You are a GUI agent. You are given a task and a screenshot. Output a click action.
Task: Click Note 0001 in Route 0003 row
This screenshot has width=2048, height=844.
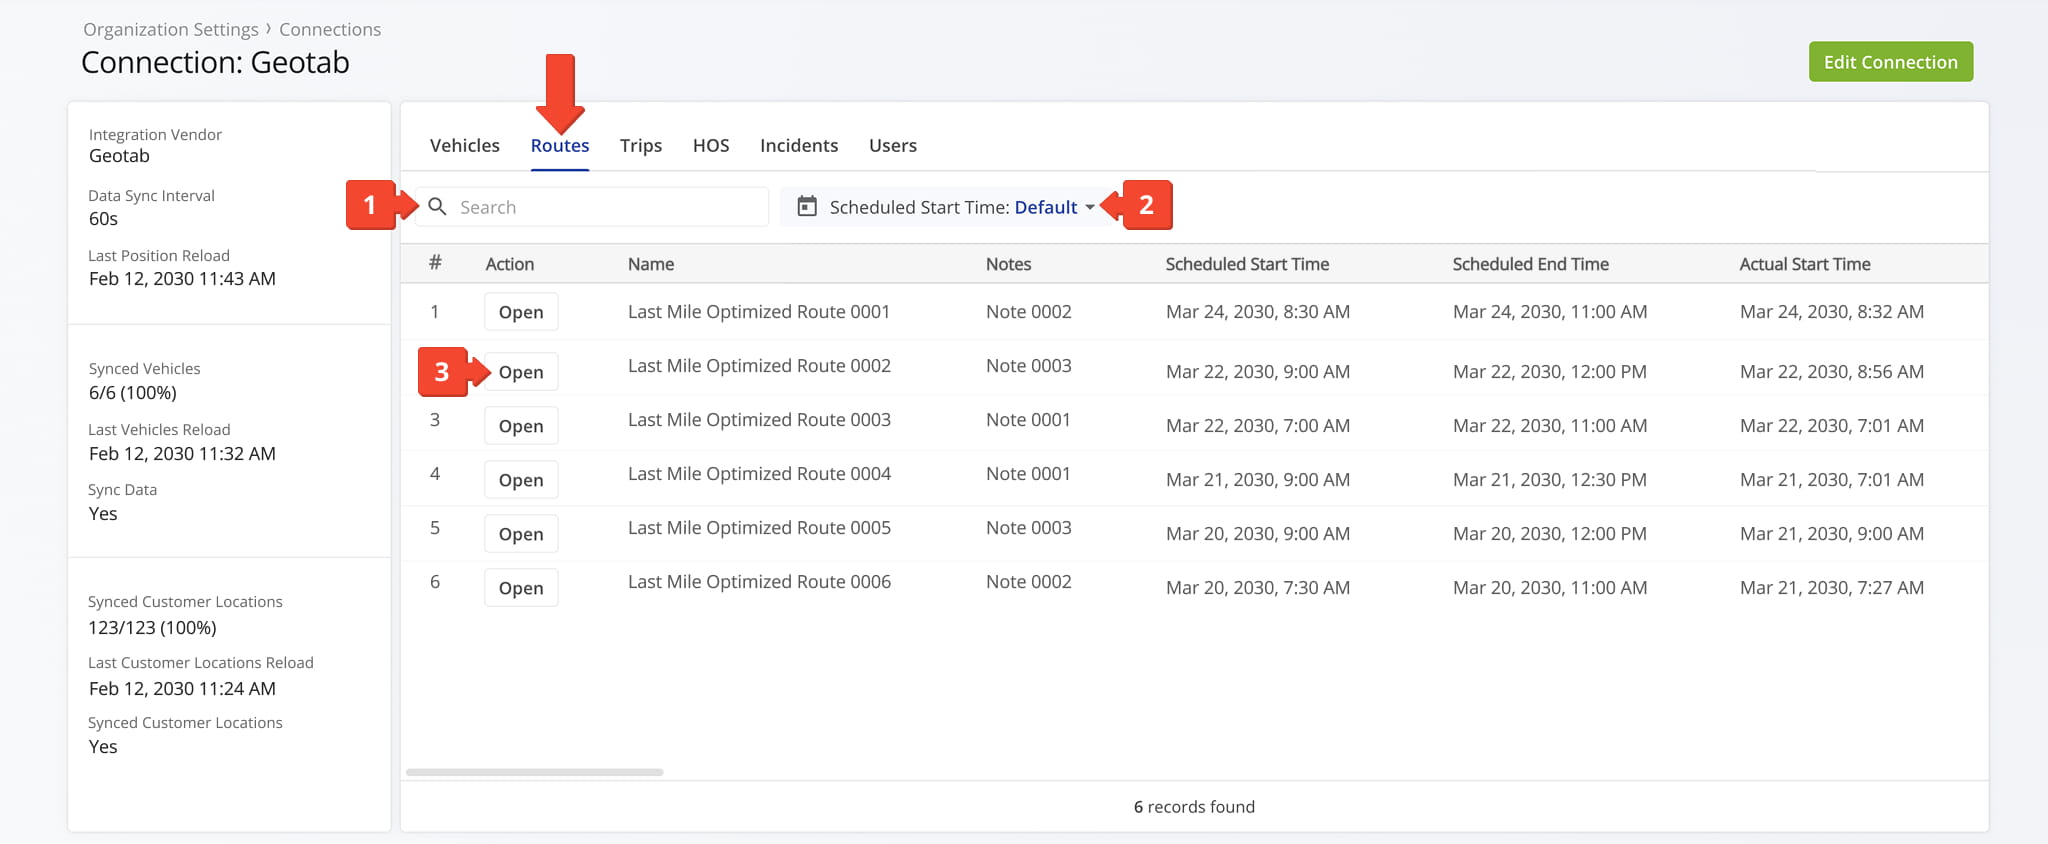tap(1028, 420)
